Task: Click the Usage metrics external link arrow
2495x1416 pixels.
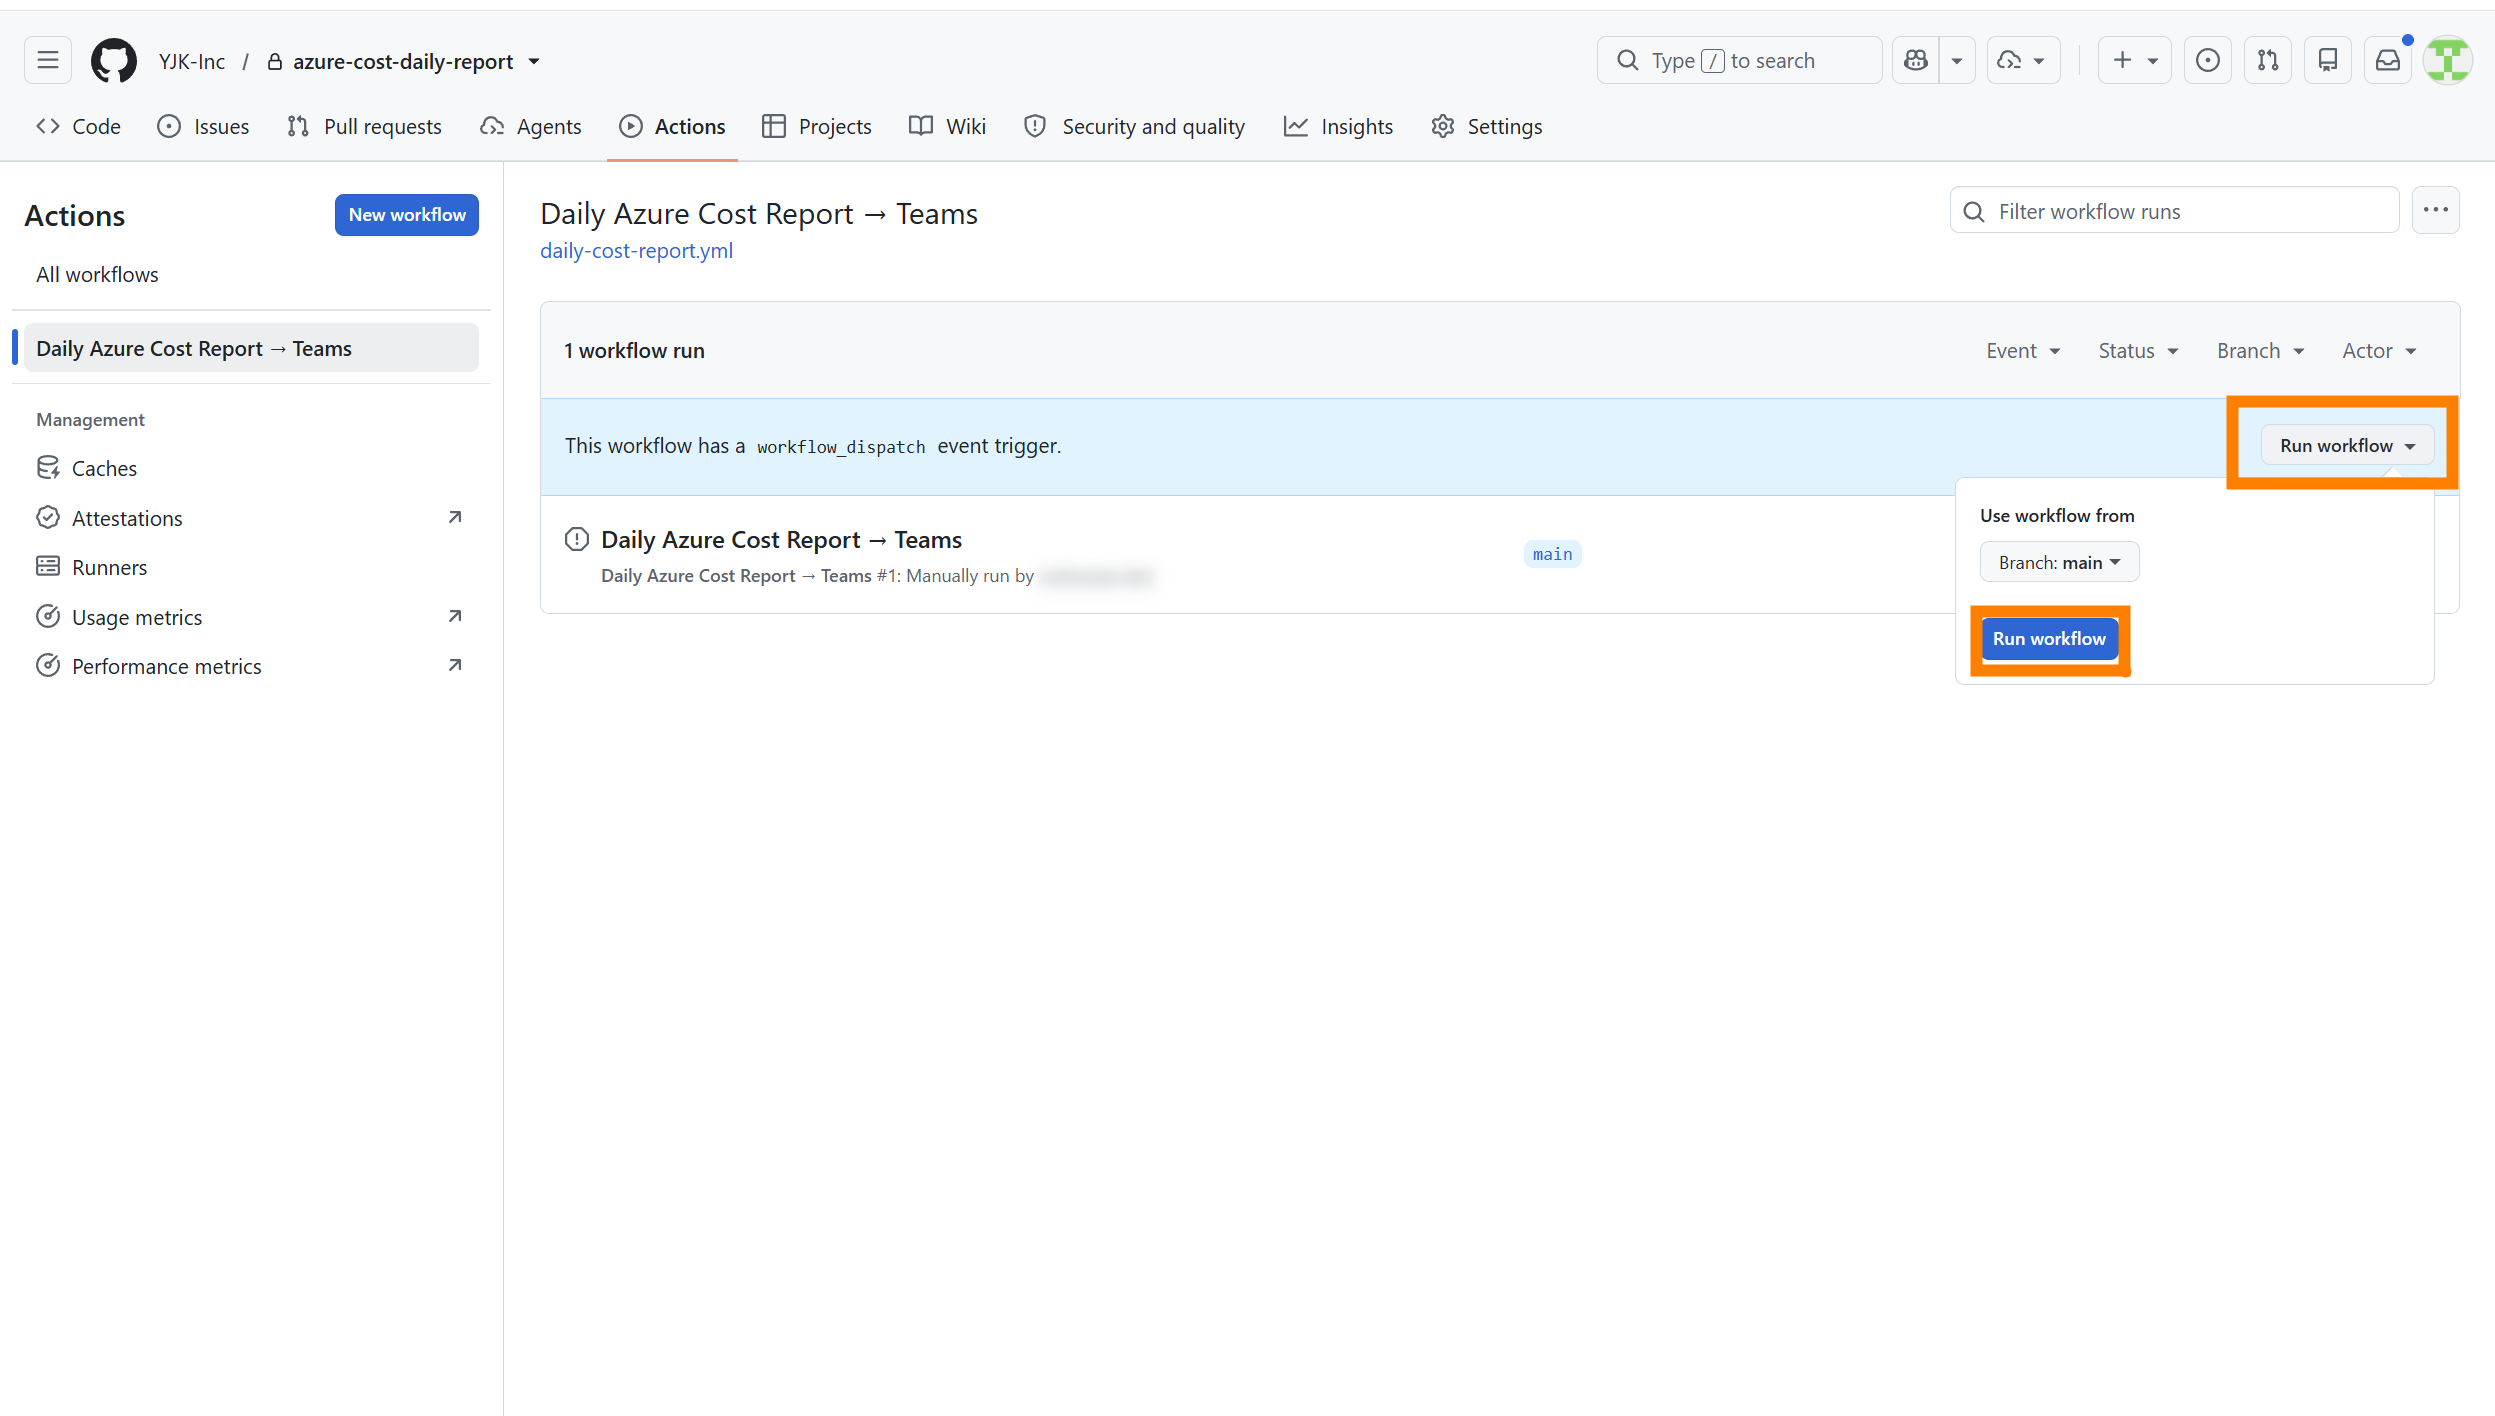Action: coord(455,616)
